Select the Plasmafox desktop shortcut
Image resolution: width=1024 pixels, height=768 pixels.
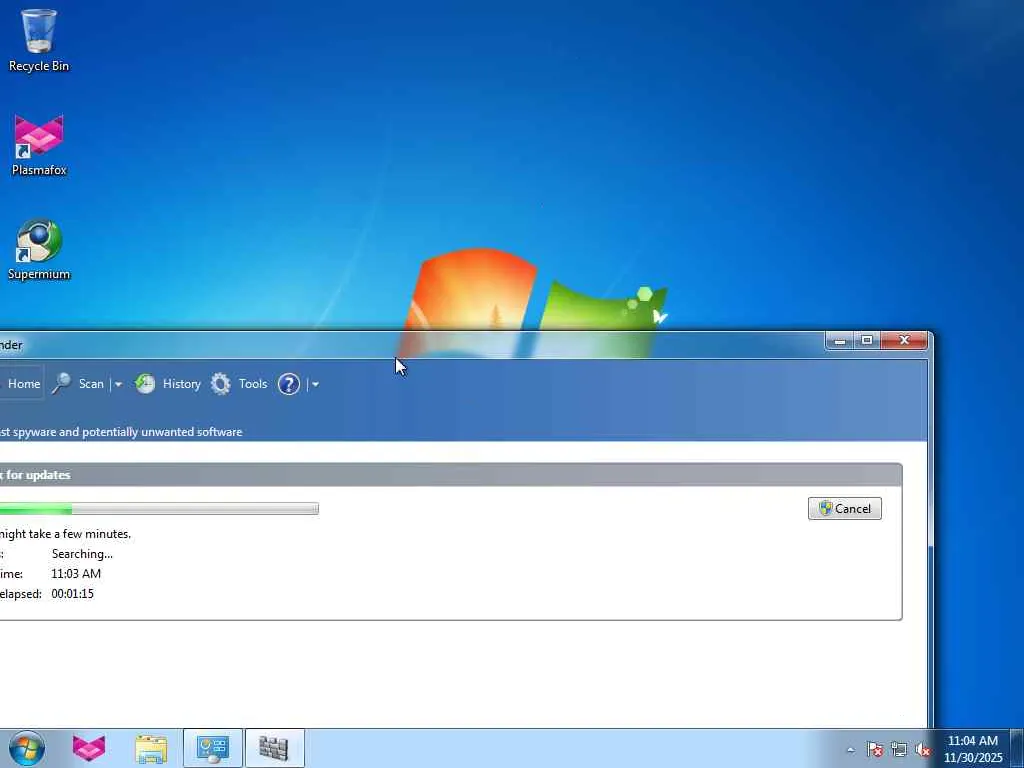(39, 146)
